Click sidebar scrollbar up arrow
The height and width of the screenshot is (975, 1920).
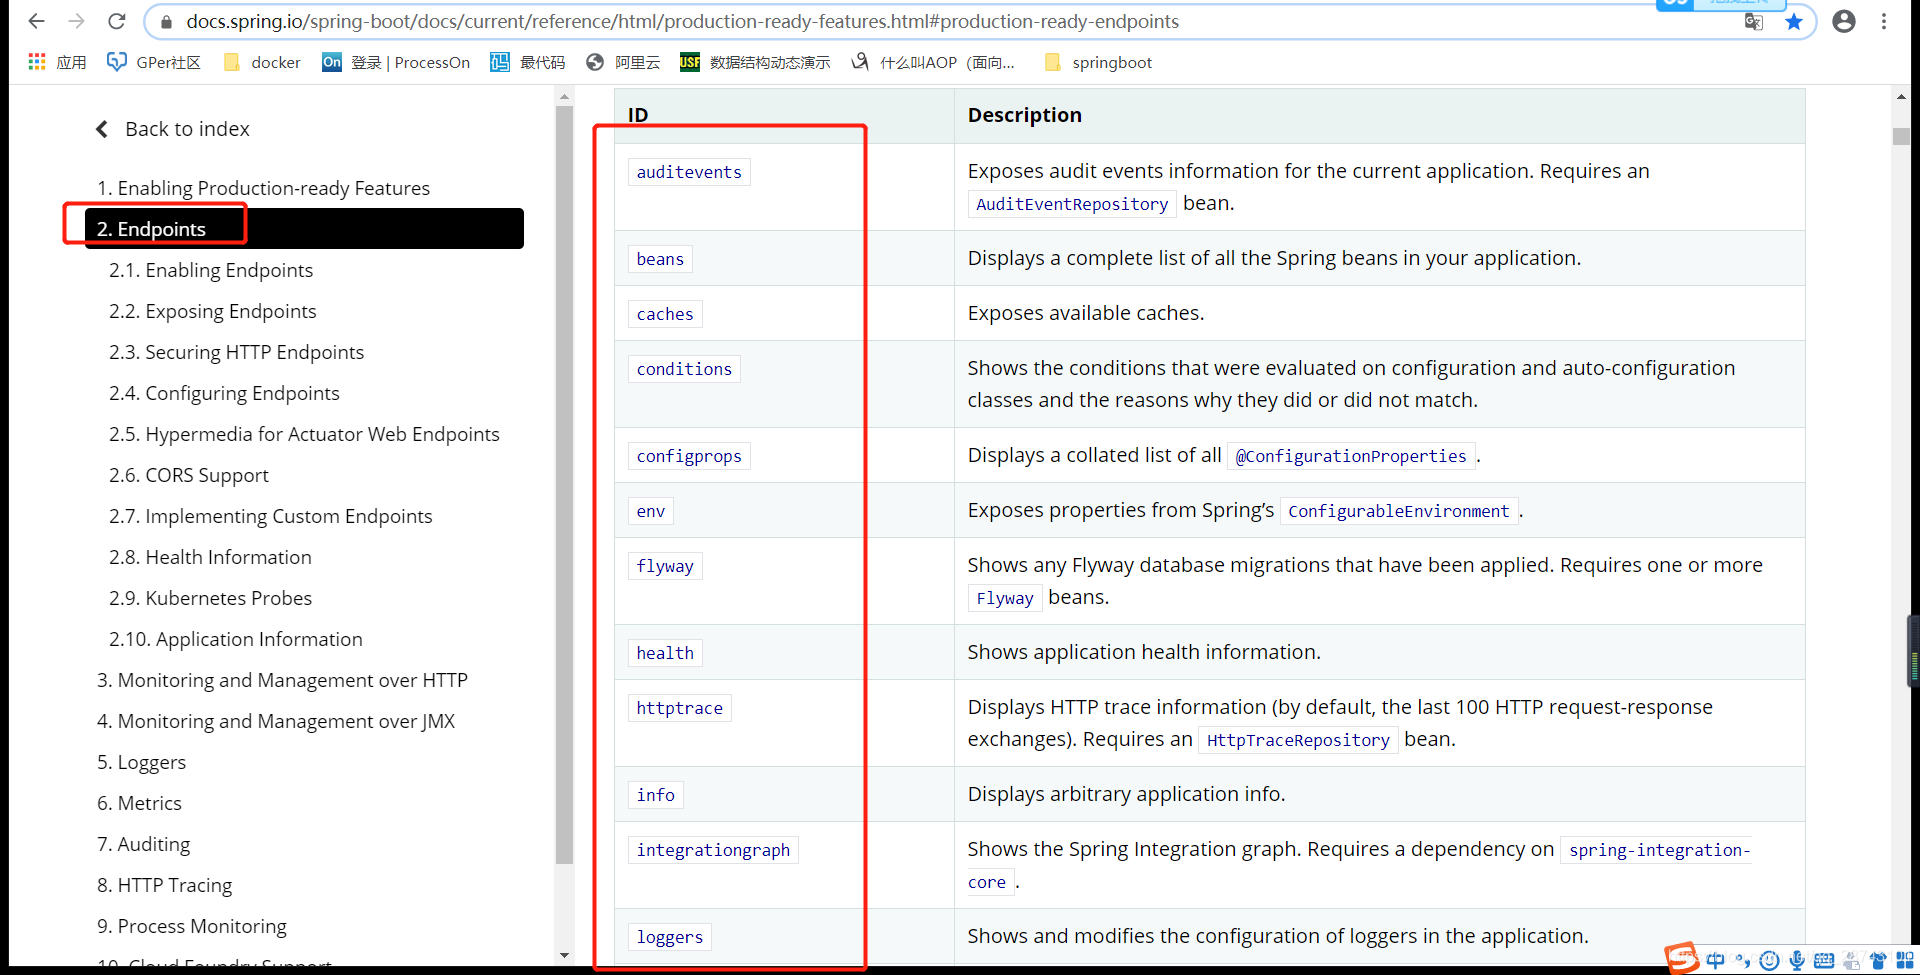[x=564, y=97]
